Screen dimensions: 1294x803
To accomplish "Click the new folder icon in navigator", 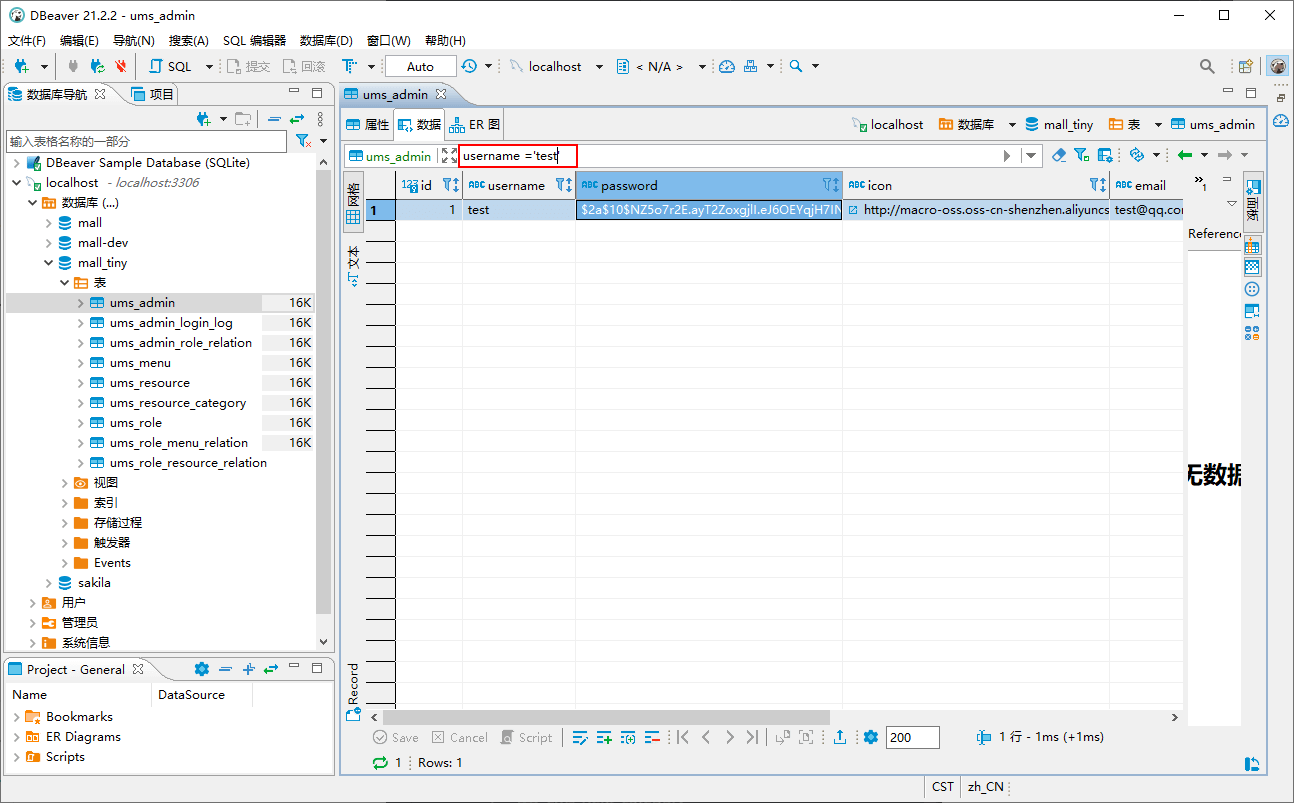I will coord(243,119).
